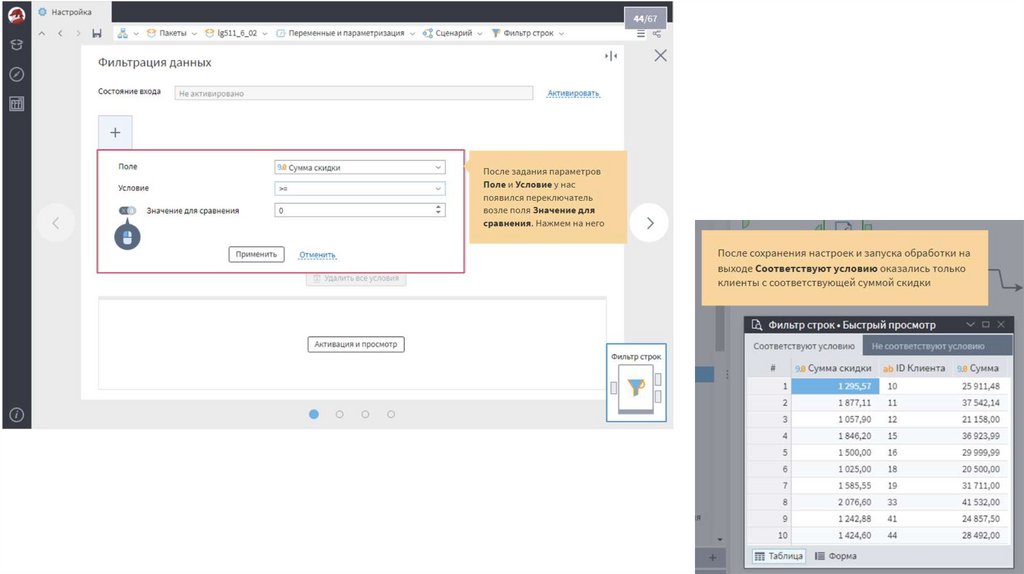Image resolution: width=1024 pixels, height=574 pixels.
Task: Click the comparison value stepper arrows
Action: click(x=439, y=210)
